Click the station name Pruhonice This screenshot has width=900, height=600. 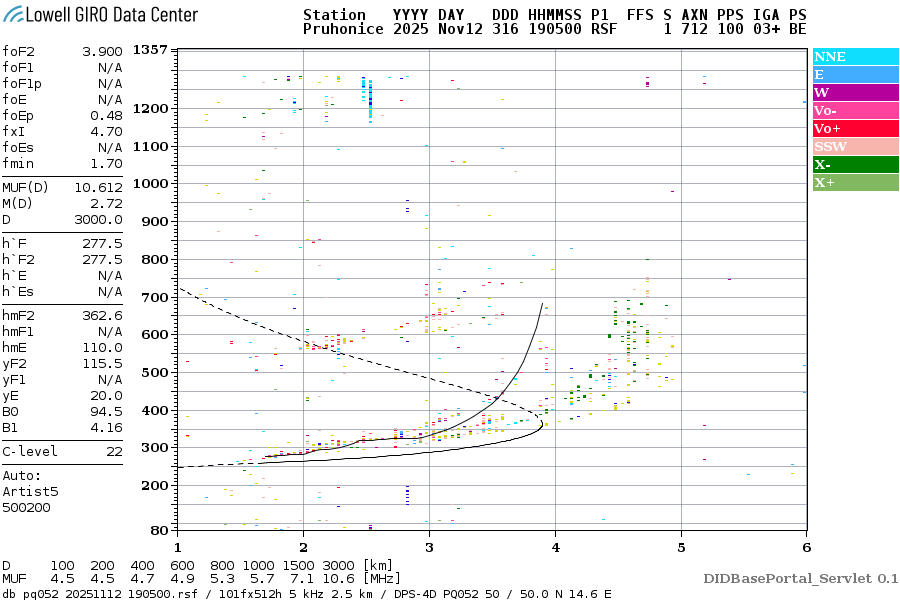pyautogui.click(x=343, y=30)
